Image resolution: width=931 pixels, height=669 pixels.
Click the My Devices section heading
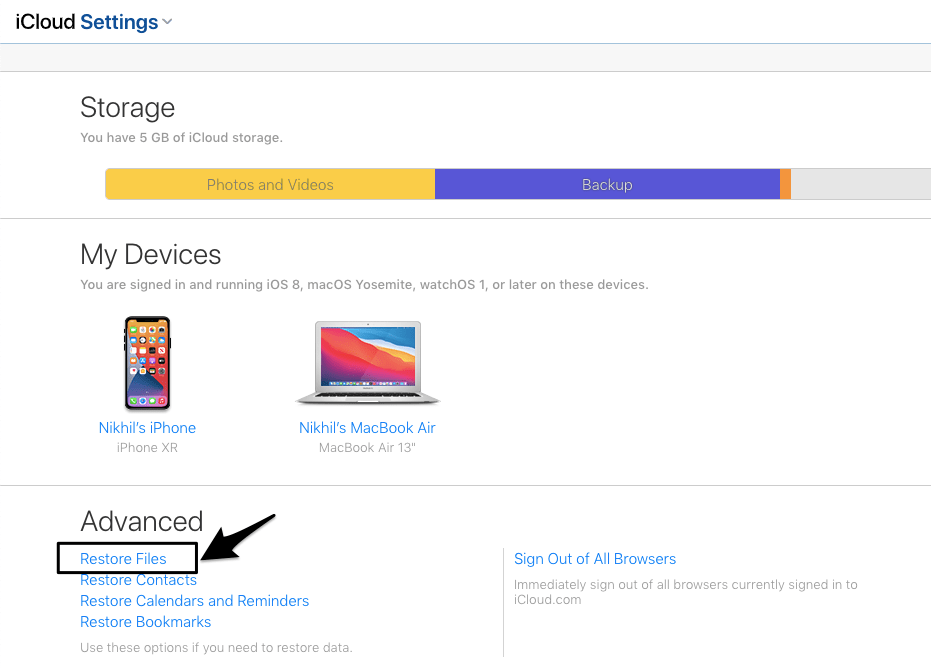click(151, 255)
